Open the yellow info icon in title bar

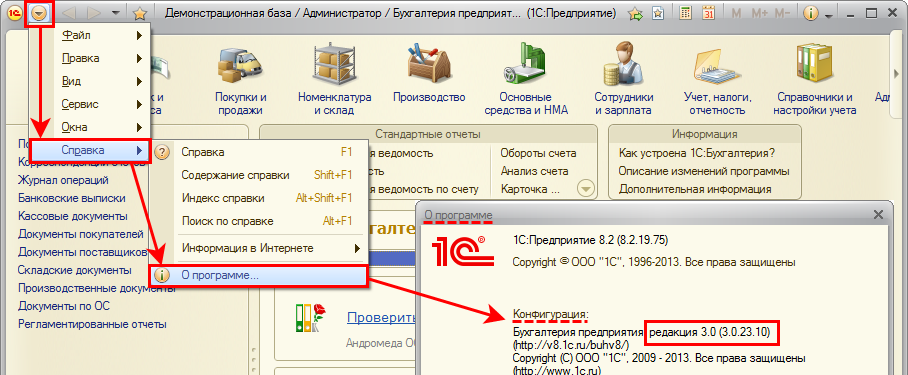tap(812, 13)
